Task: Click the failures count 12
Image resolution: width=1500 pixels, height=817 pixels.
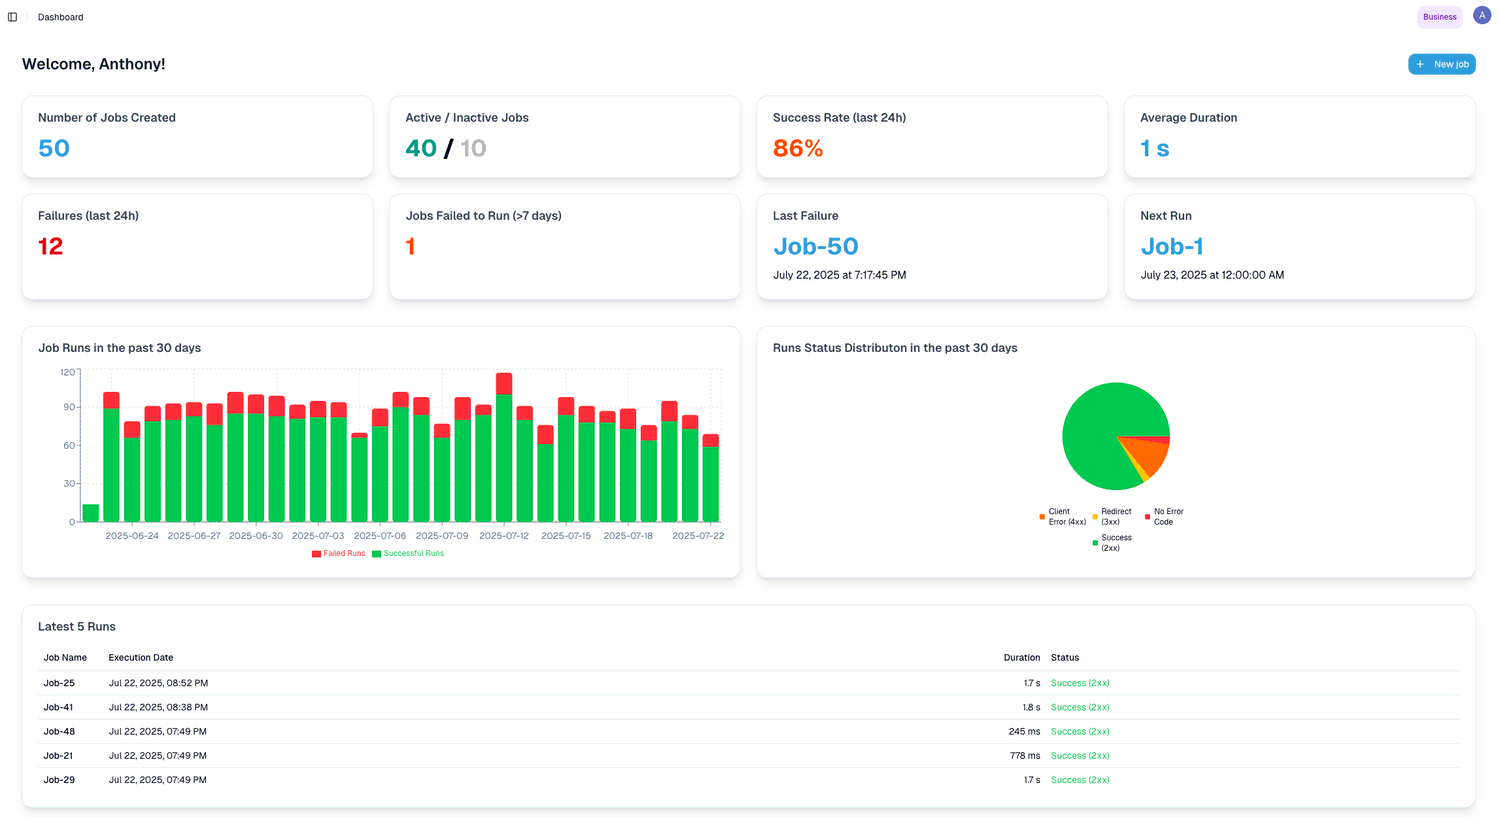Action: 50,246
